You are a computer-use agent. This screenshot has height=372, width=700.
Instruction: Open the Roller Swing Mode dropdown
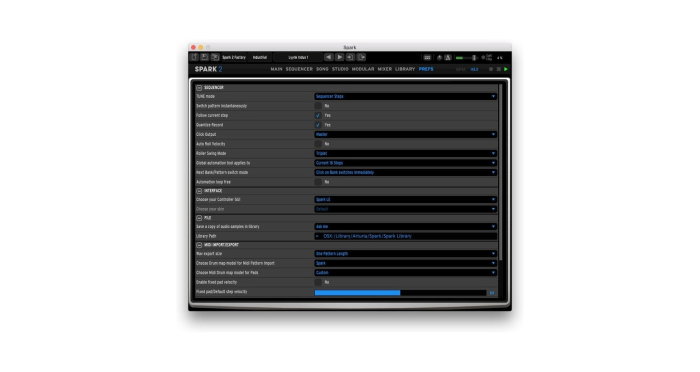pyautogui.click(x=405, y=153)
